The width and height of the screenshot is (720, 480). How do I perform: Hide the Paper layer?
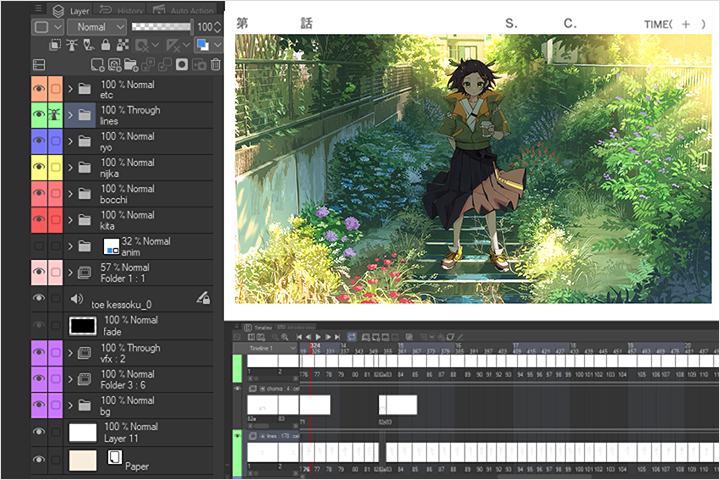pyautogui.click(x=39, y=459)
